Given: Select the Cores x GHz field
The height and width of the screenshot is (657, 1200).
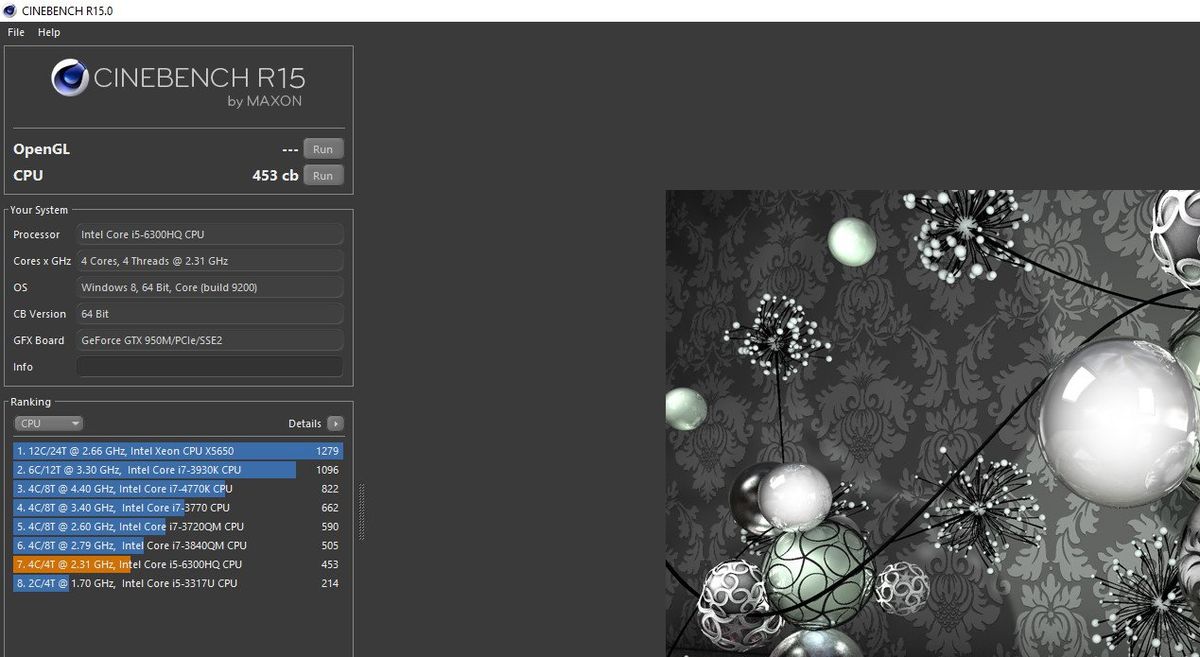Looking at the screenshot, I should click(x=210, y=261).
